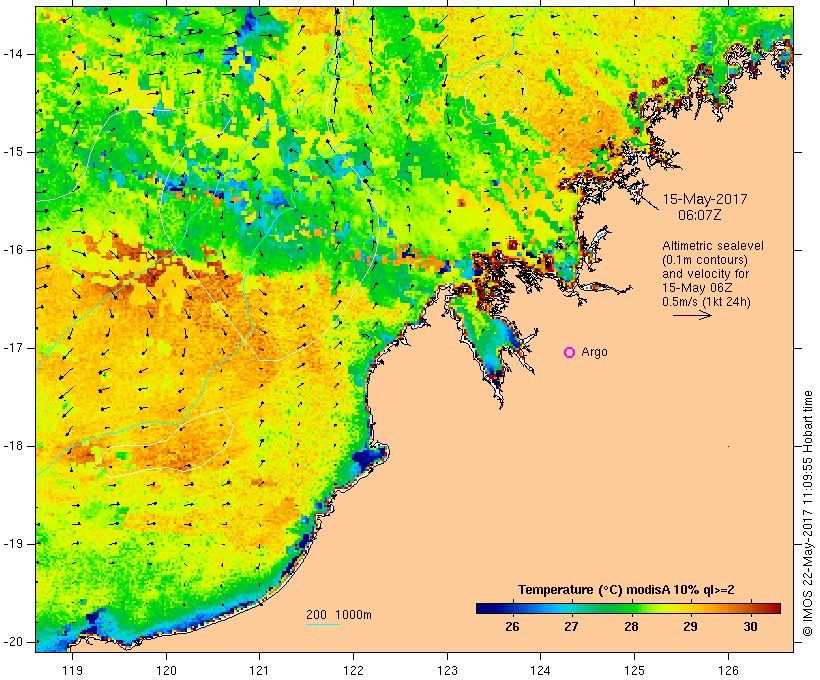
Task: Click the Argo label text
Action: (594, 352)
